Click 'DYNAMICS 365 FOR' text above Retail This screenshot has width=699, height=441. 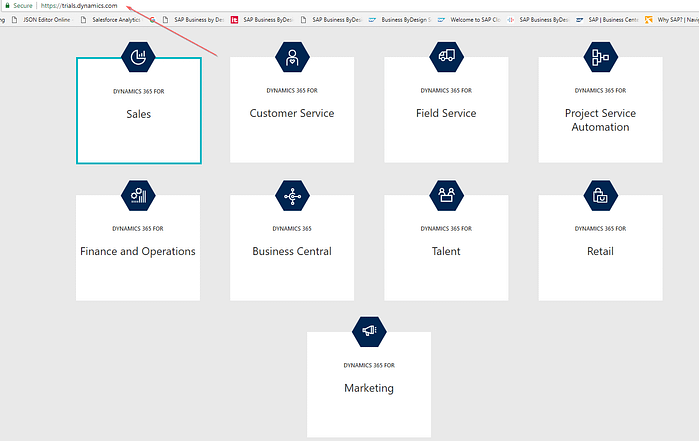(600, 228)
